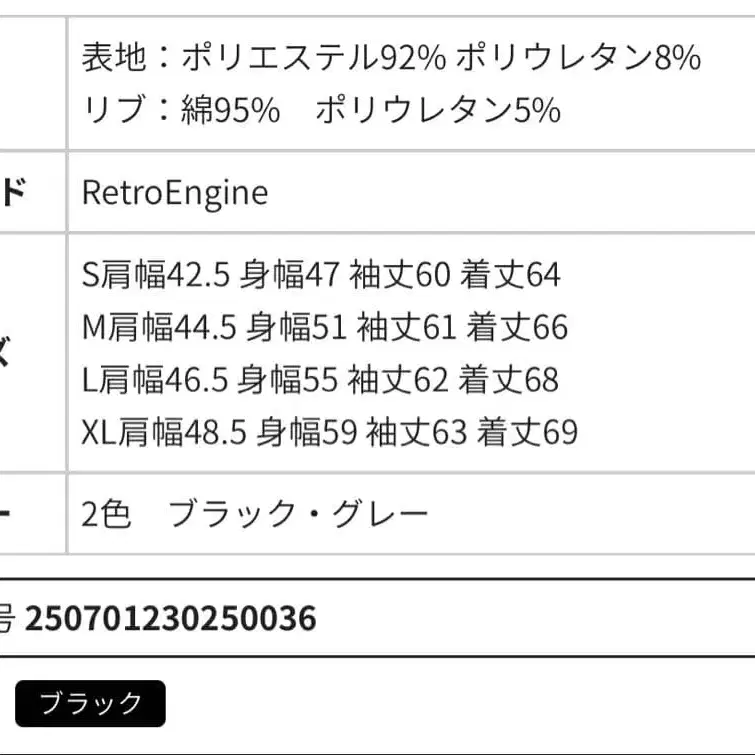The image size is (755, 755).
Task: Click 着丈69 in the XL row
Action: click(x=527, y=432)
